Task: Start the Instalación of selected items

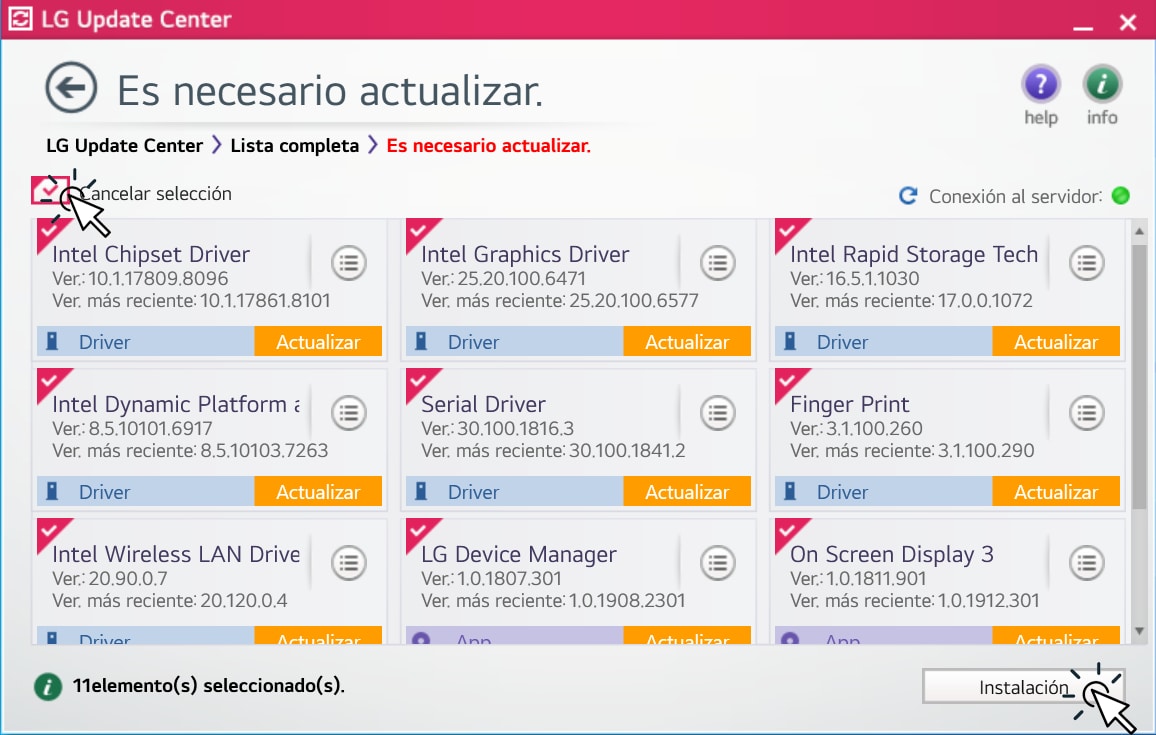Action: tap(1023, 687)
